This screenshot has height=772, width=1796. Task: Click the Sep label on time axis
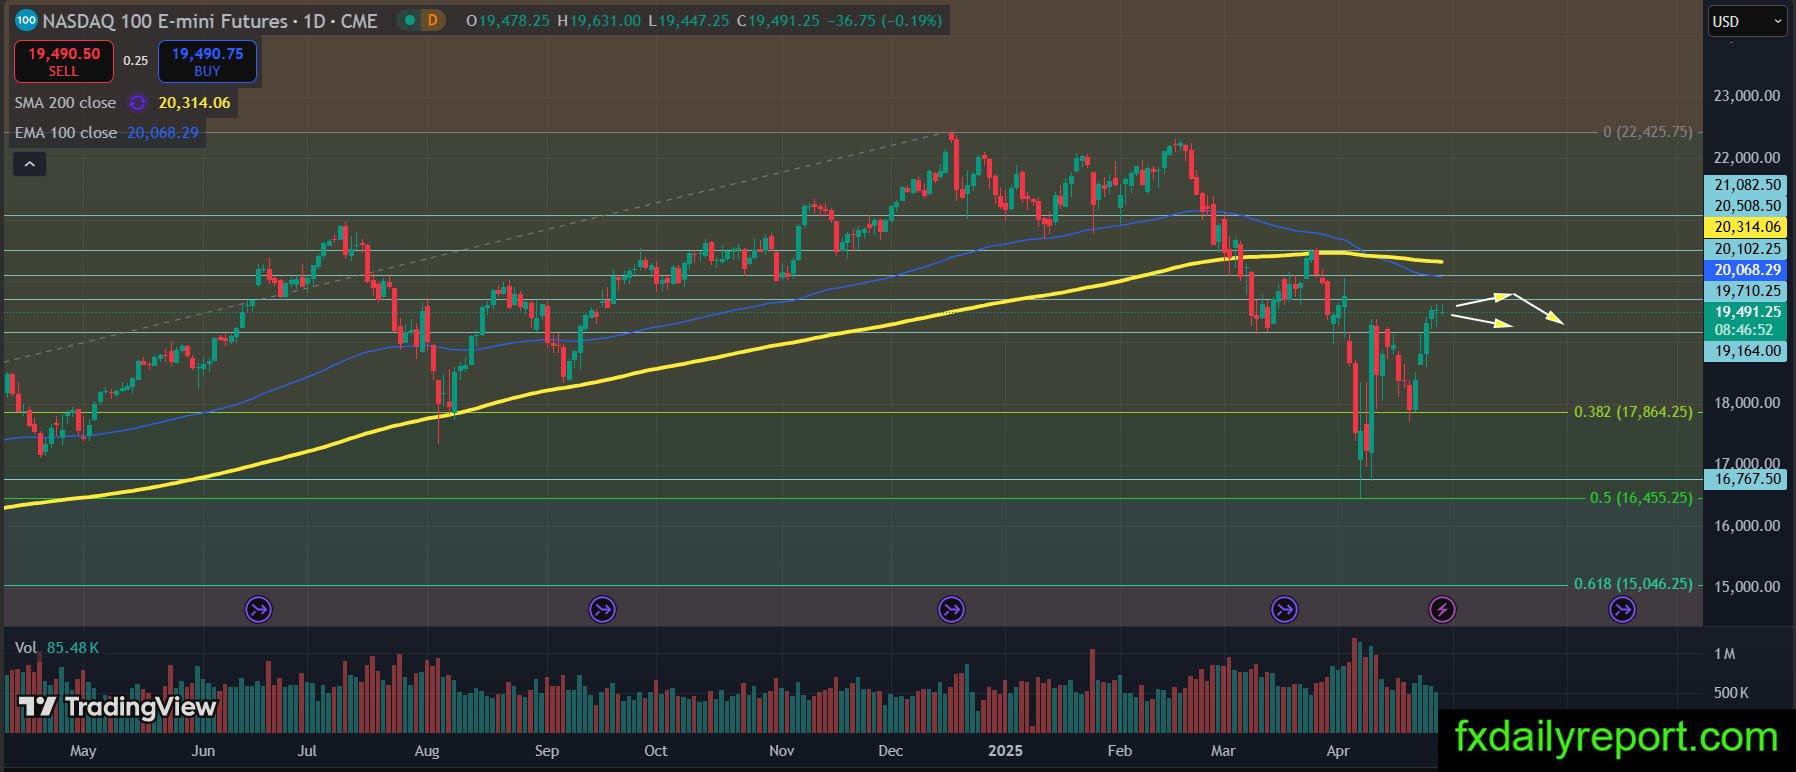point(547,751)
